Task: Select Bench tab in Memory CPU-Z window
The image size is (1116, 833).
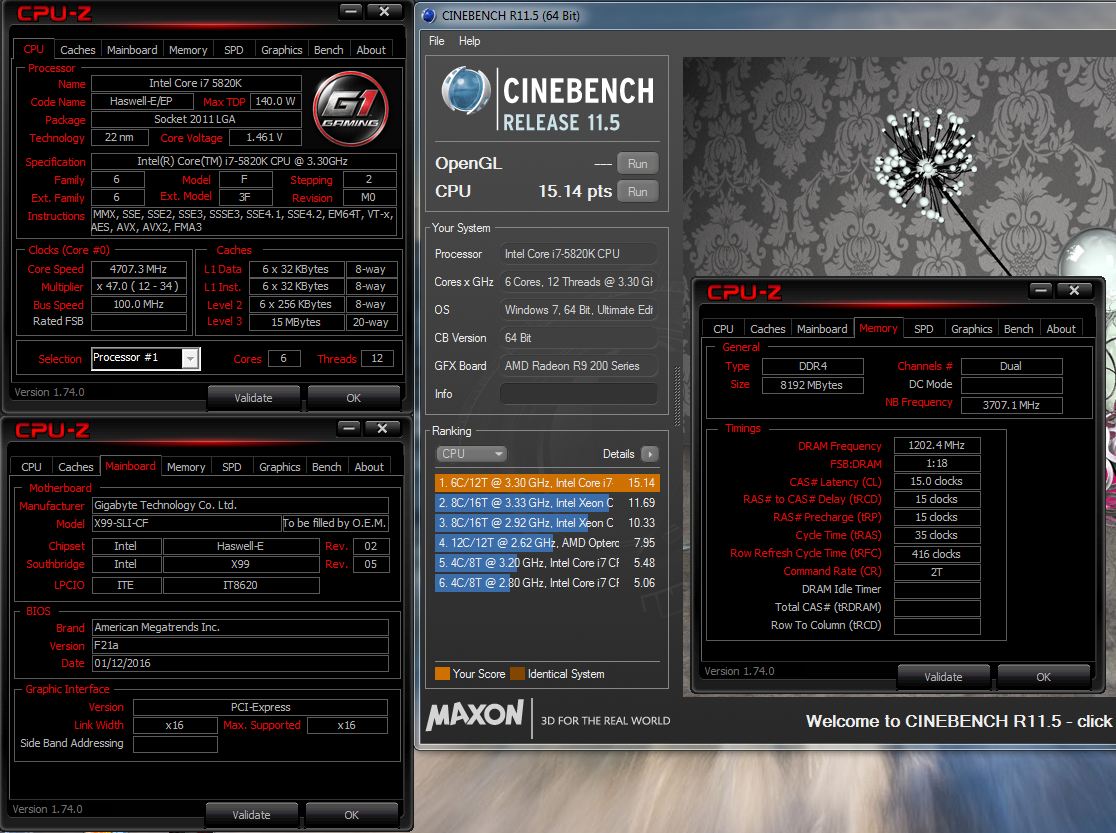Action: point(1018,329)
